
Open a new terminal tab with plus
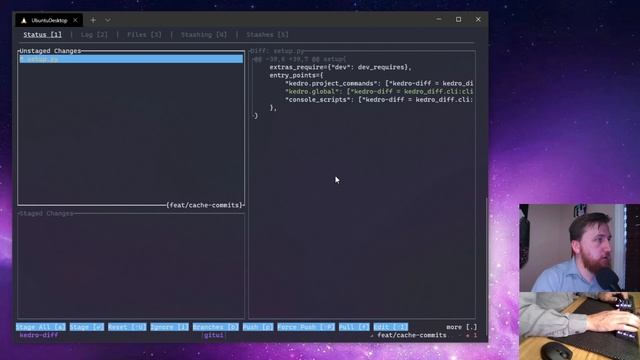(93, 20)
